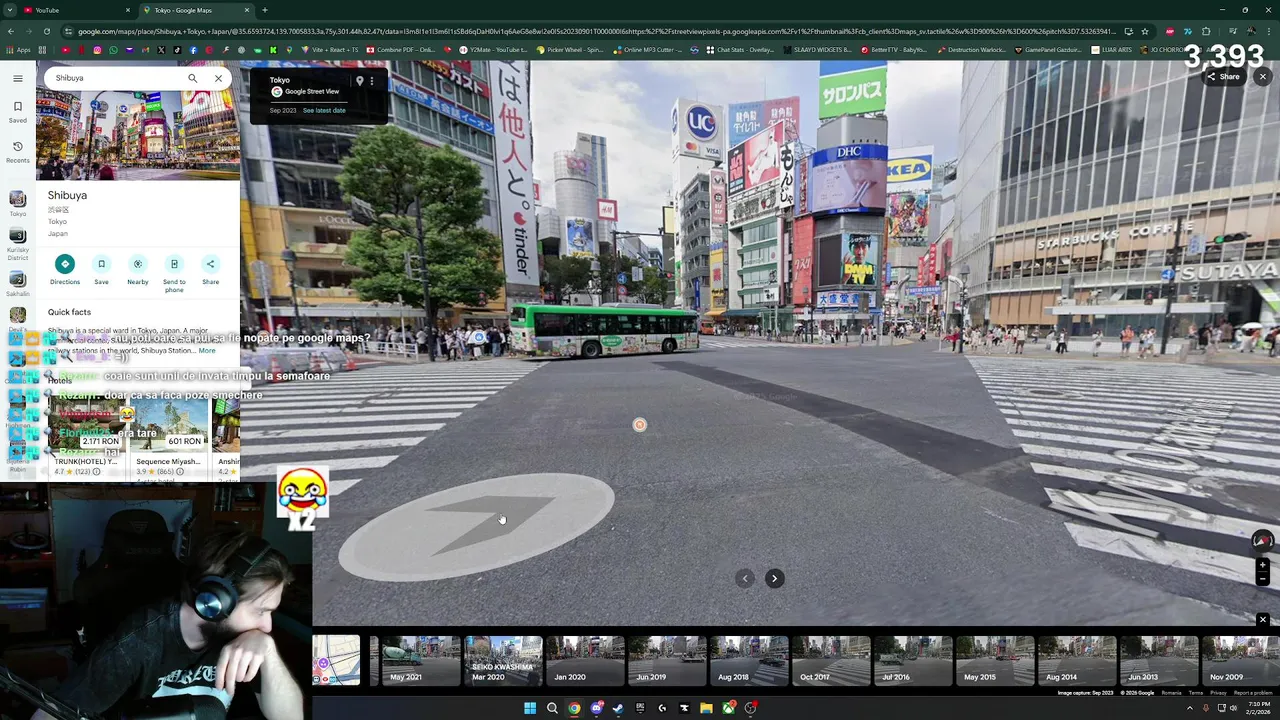Click the Privacy link in footer
Image resolution: width=1280 pixels, height=720 pixels.
(x=1218, y=692)
